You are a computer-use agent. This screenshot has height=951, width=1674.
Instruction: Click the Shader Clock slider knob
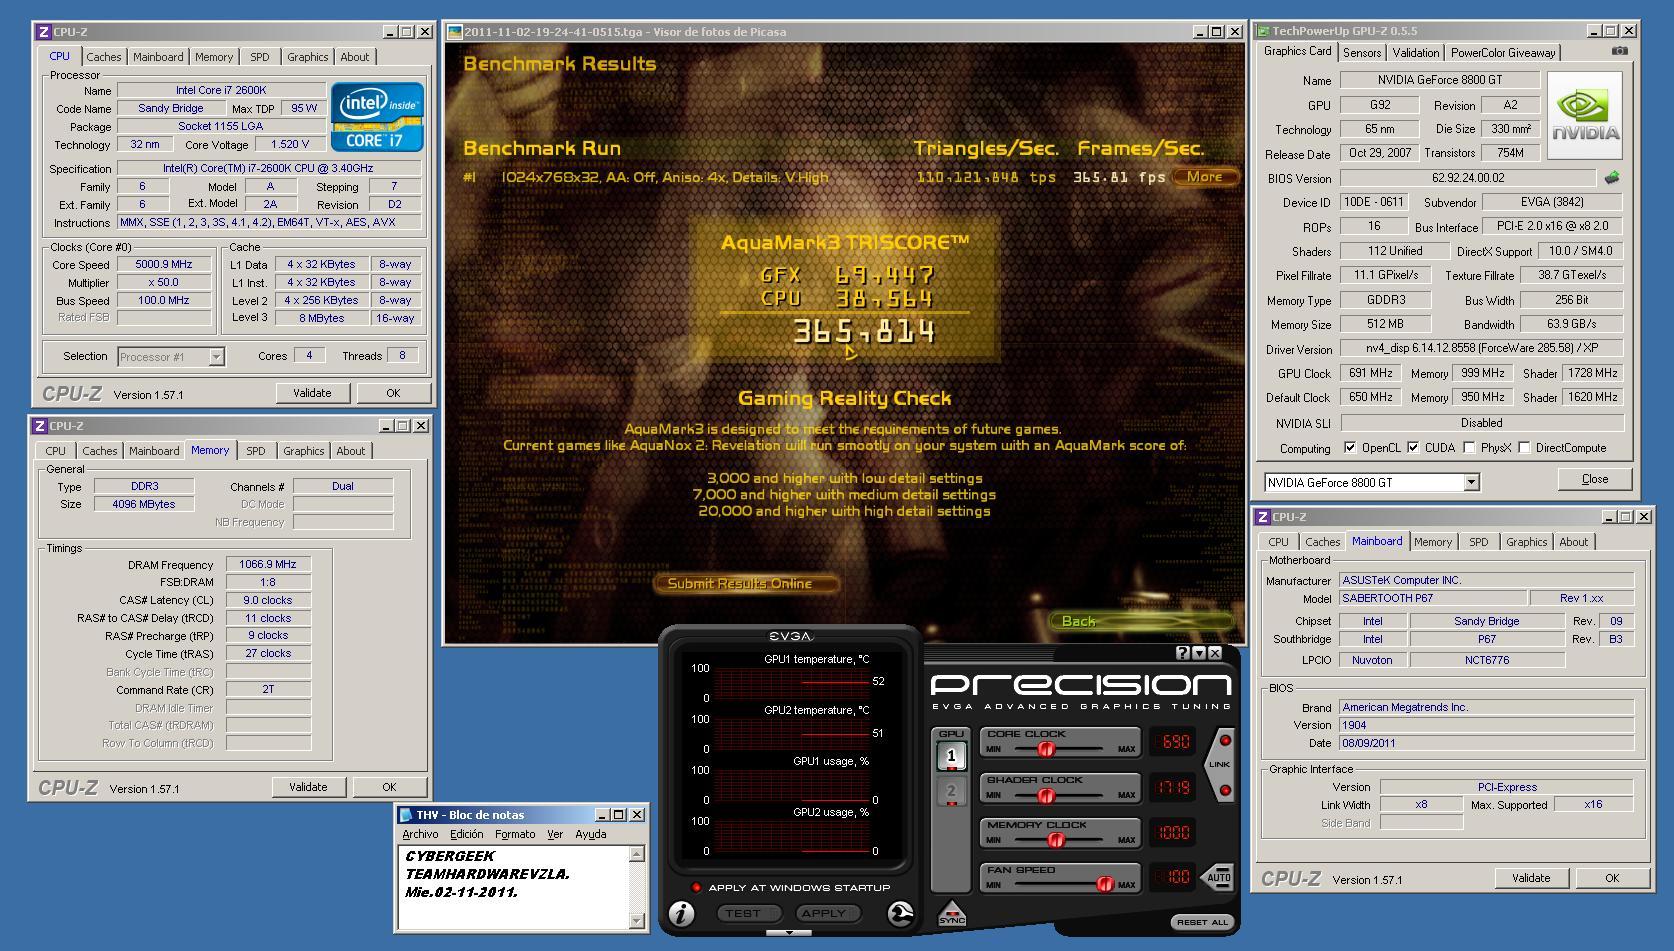[1046, 796]
